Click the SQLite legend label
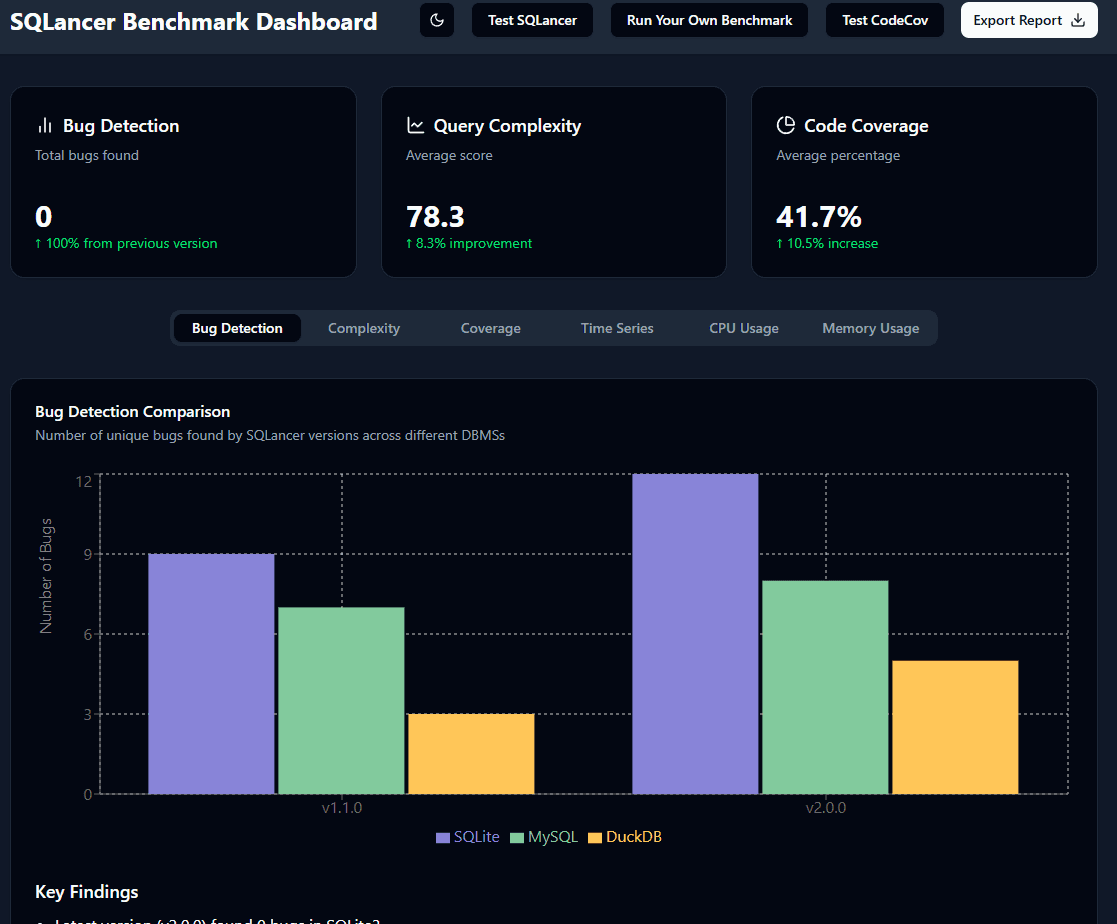 [477, 837]
